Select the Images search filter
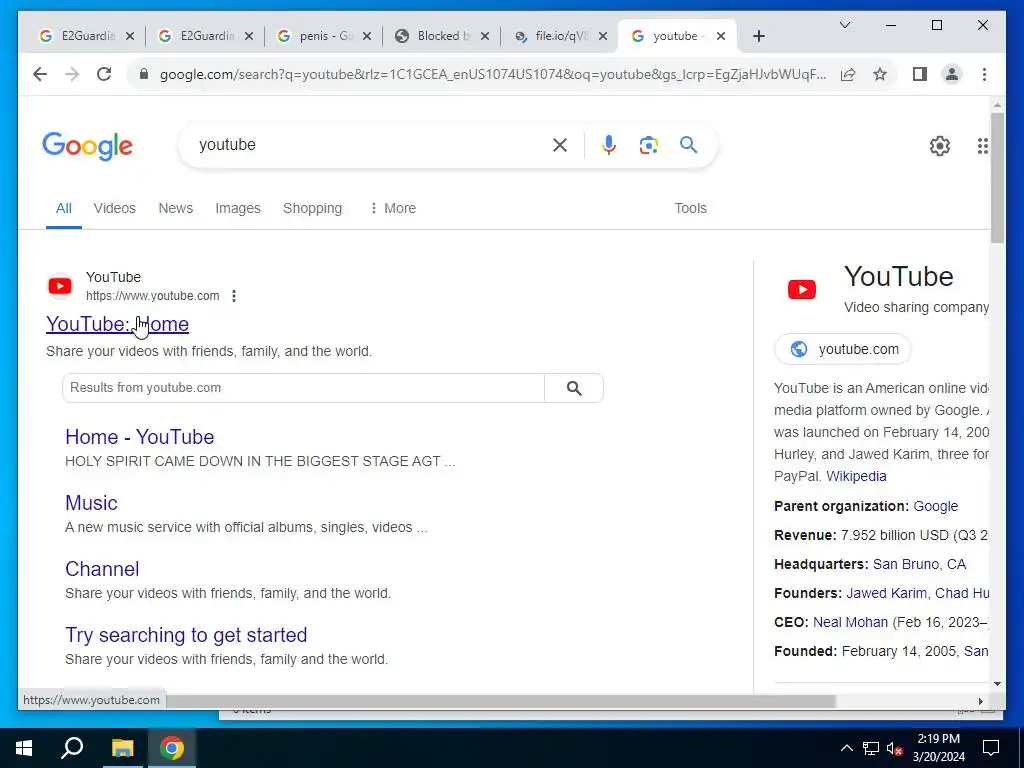Viewport: 1024px width, 768px height. (238, 208)
